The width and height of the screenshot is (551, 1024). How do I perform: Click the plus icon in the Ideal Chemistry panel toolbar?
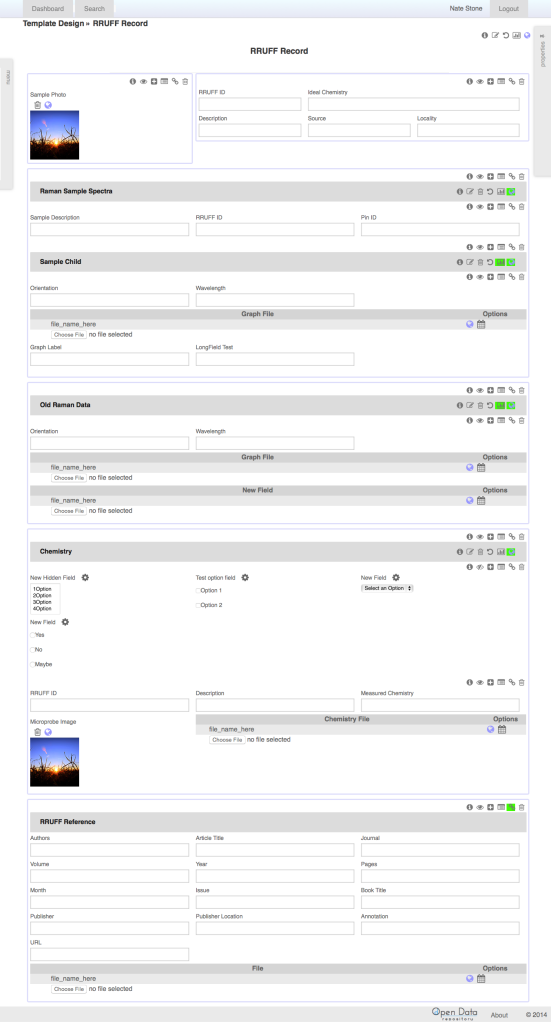(490, 82)
